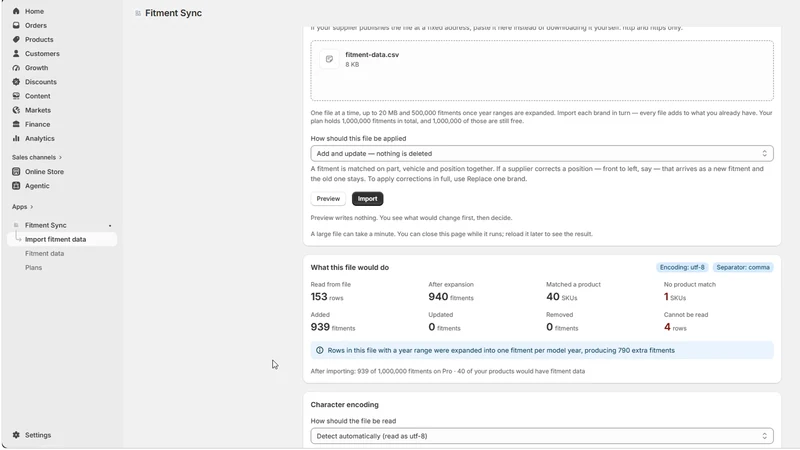Viewport: 800px width, 450px height.
Task: Click the Content icon
Action: click(x=16, y=96)
